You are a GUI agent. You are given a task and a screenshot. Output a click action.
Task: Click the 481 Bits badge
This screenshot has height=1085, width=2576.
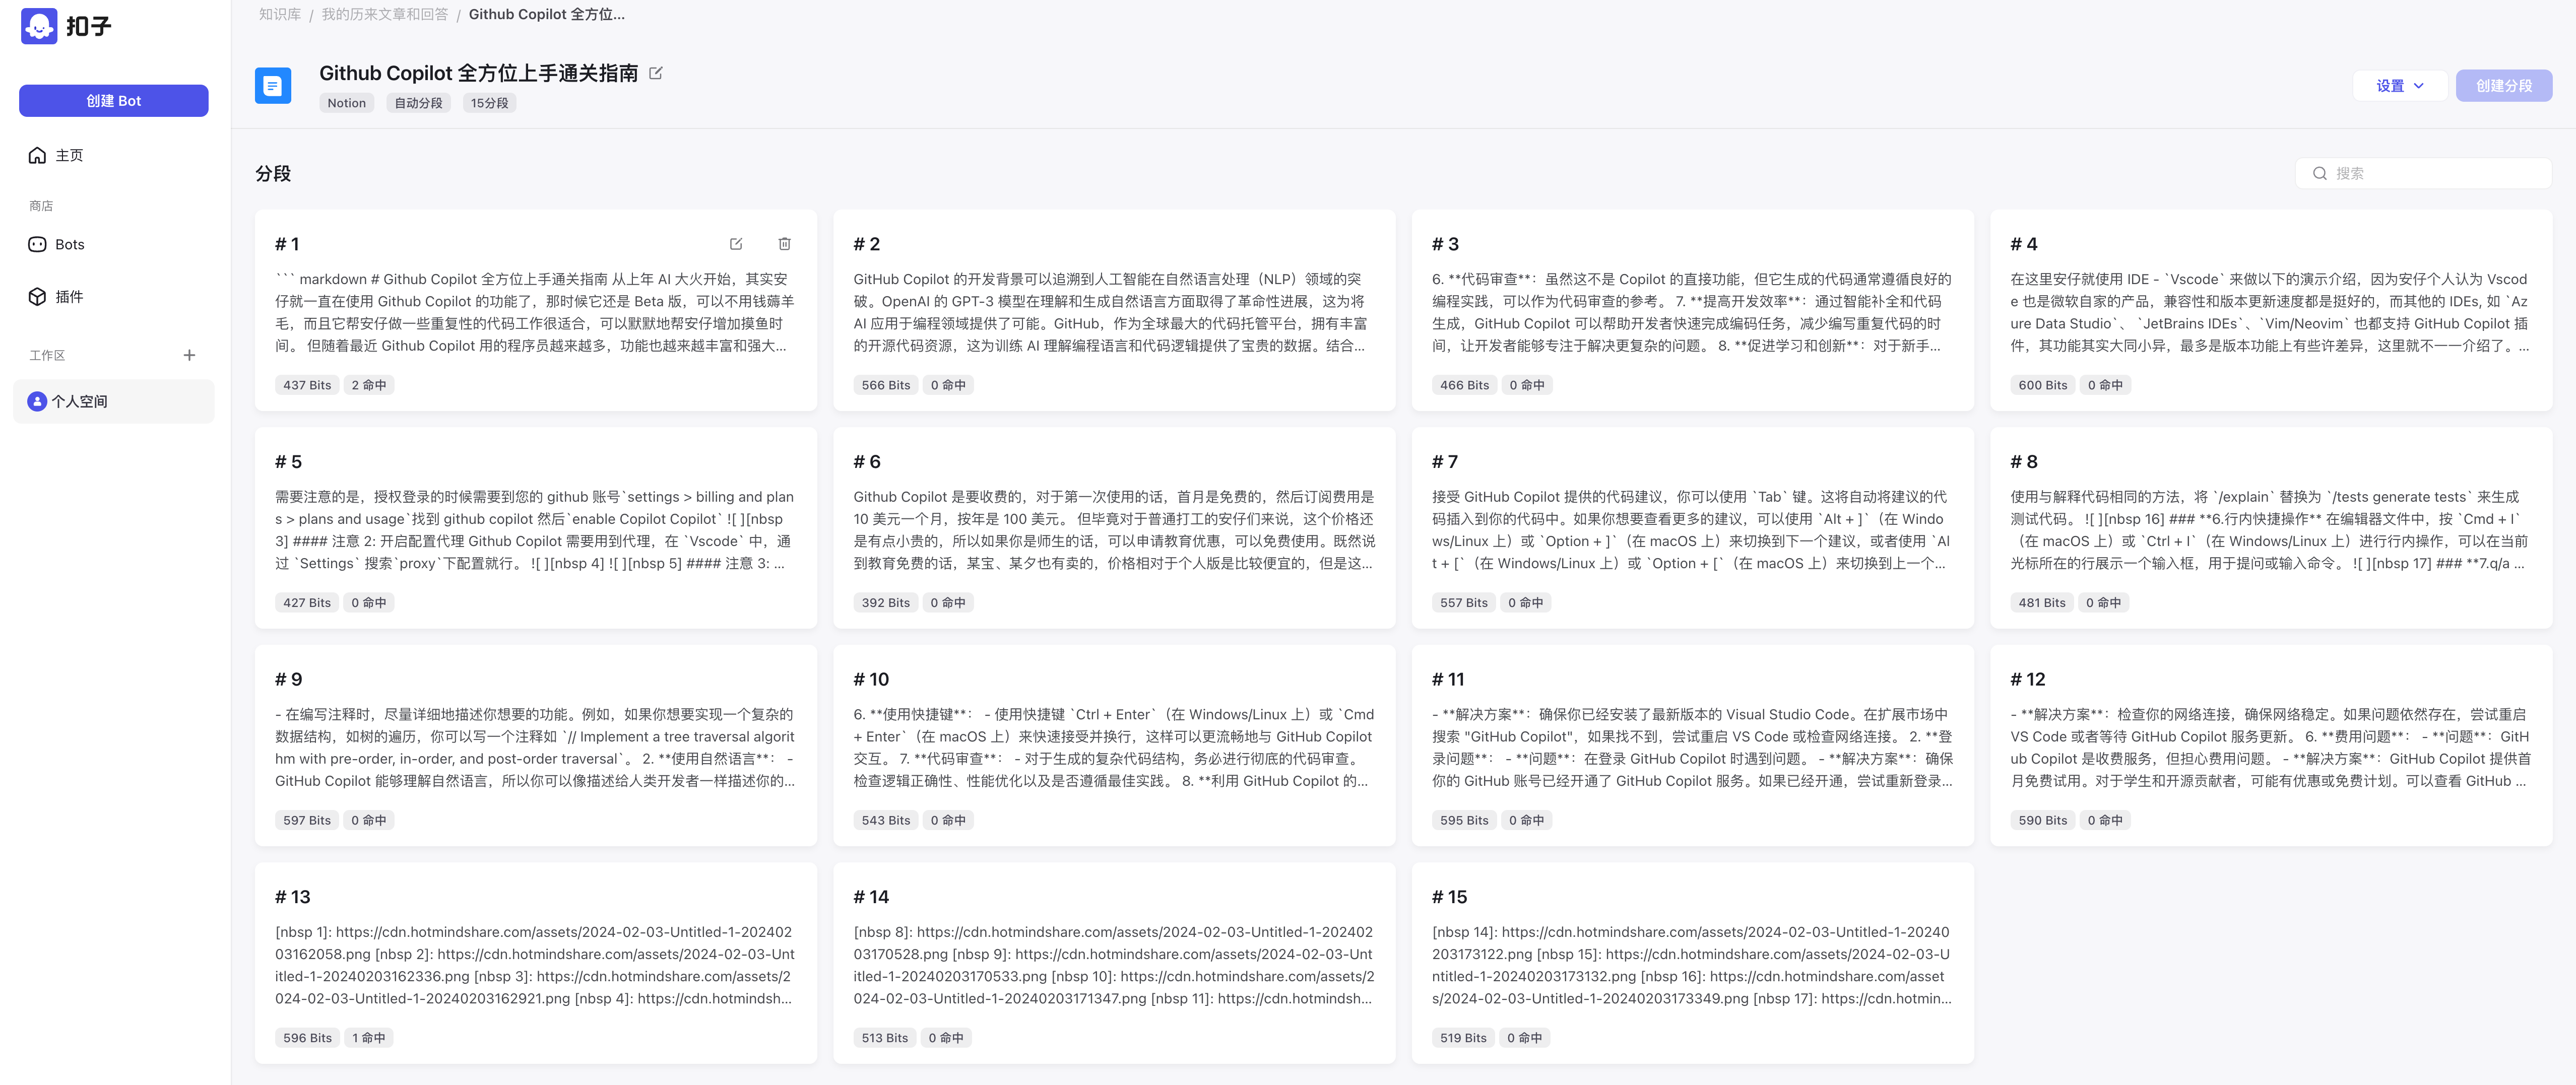pos(2042,603)
